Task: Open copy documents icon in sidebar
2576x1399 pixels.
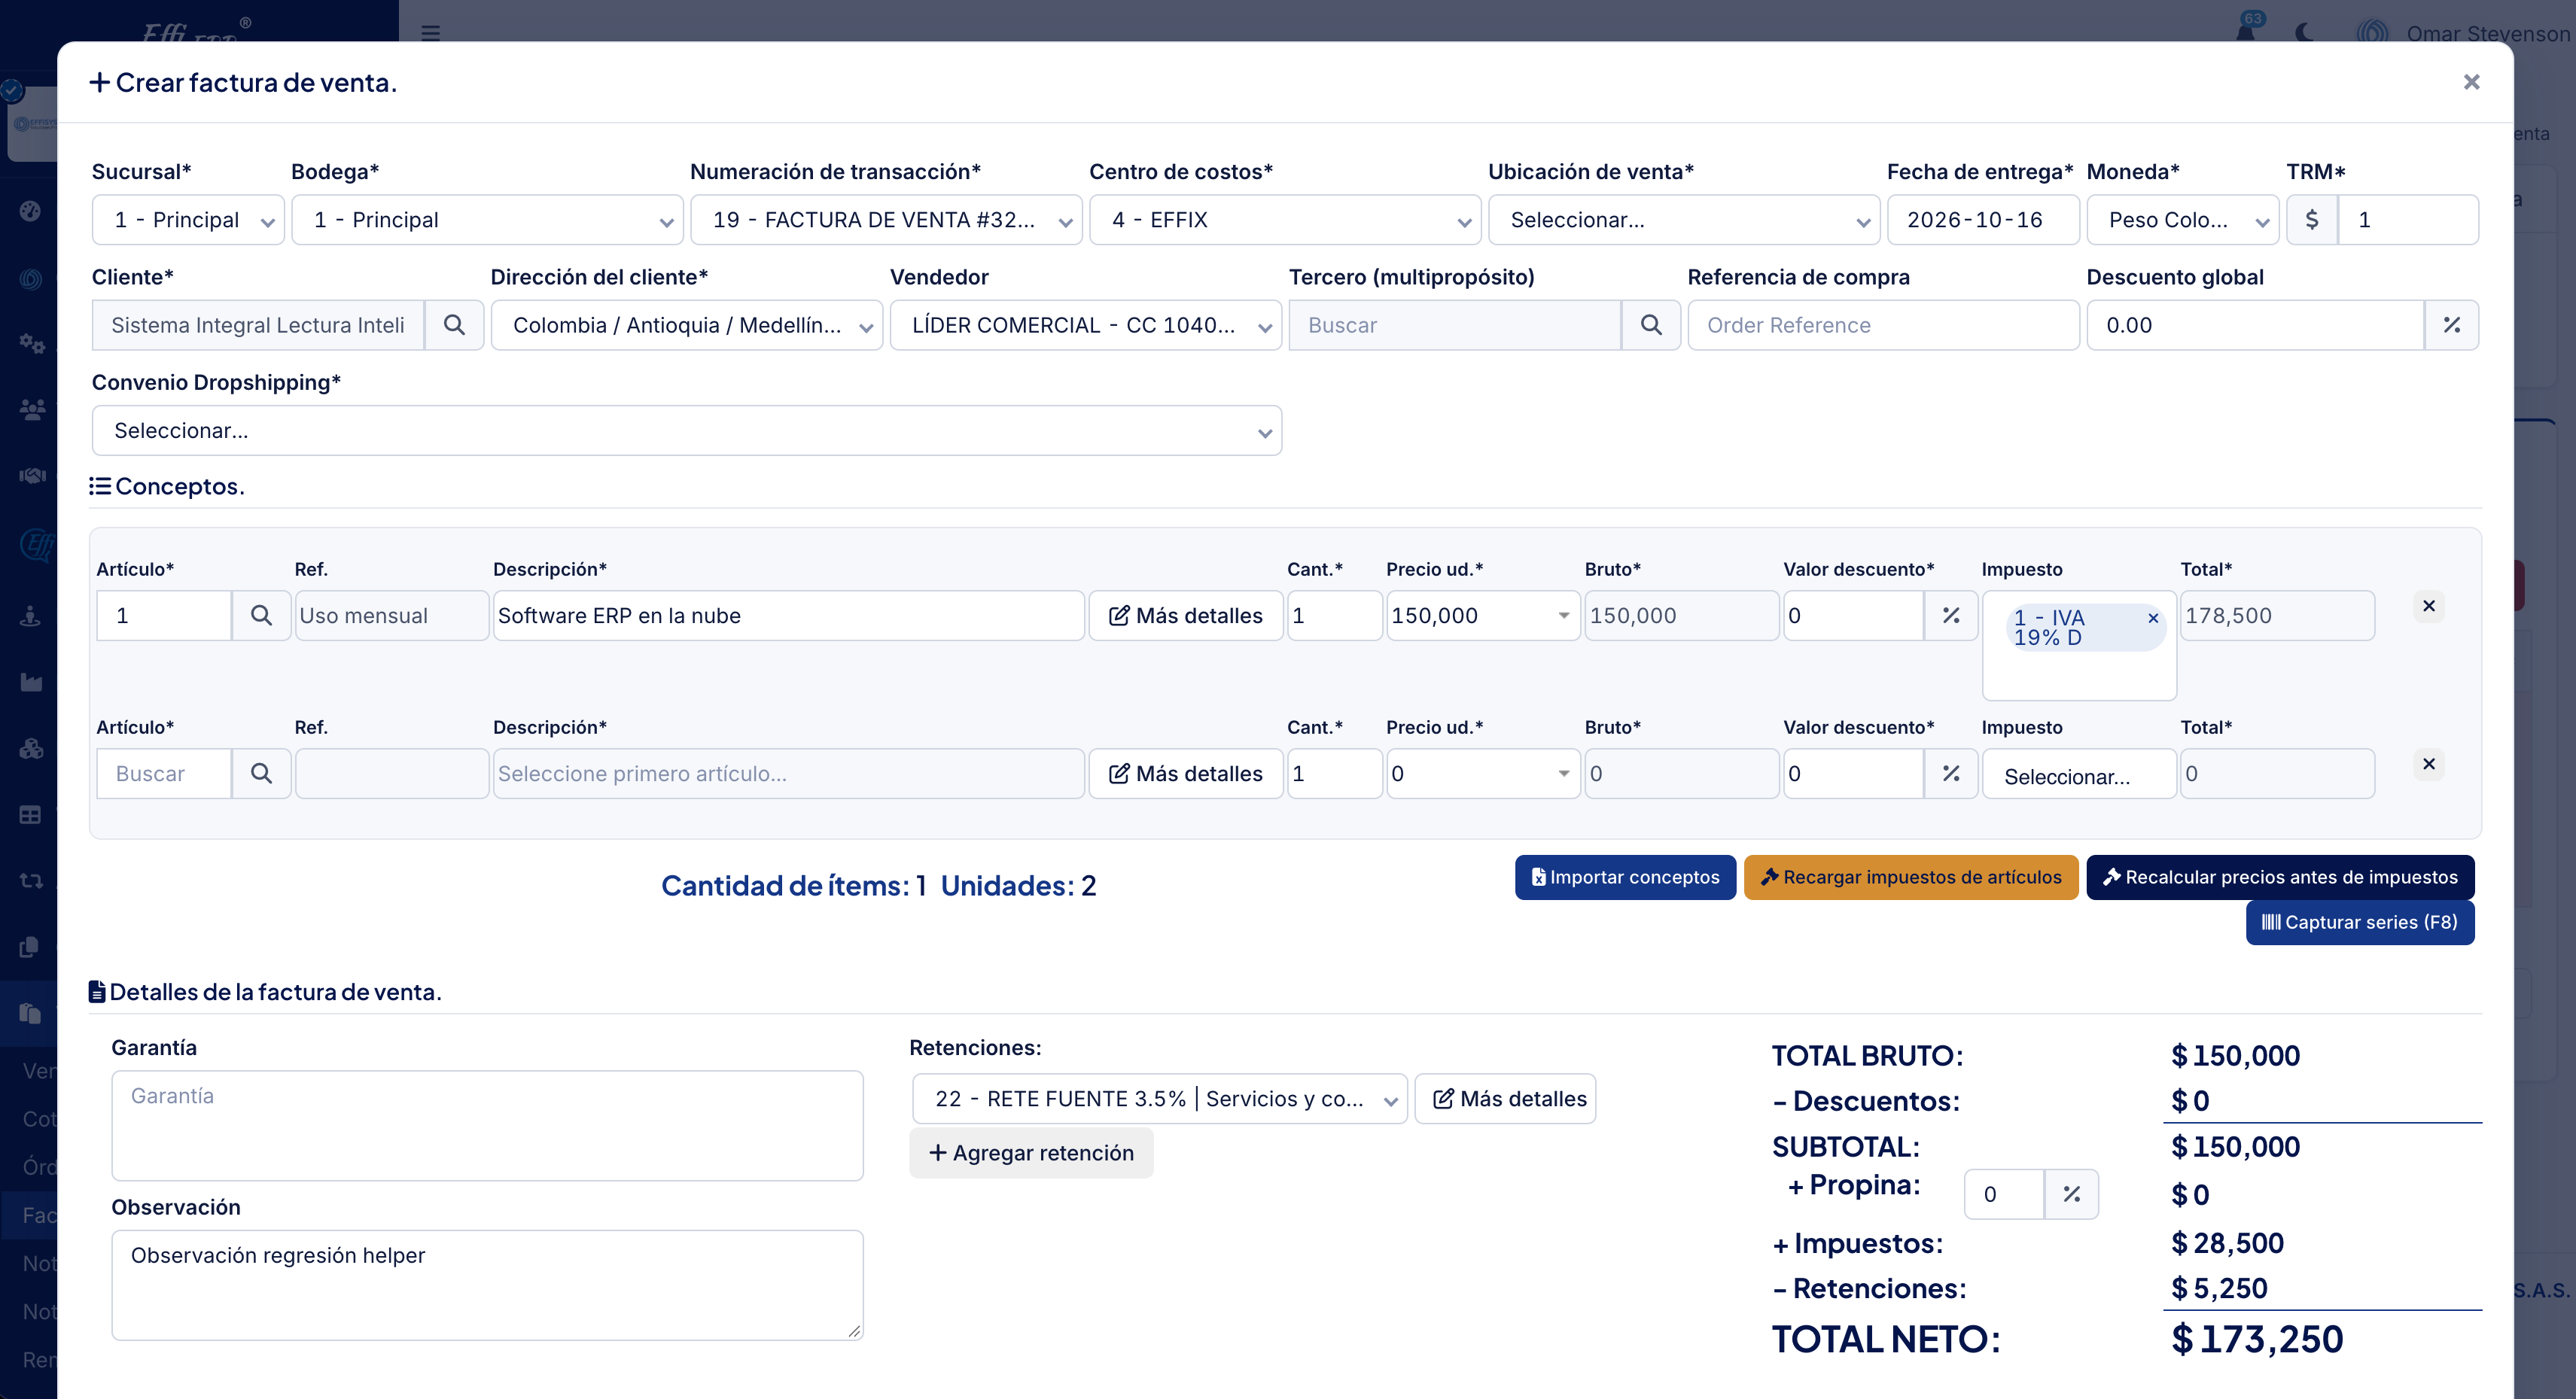Action: point(29,947)
